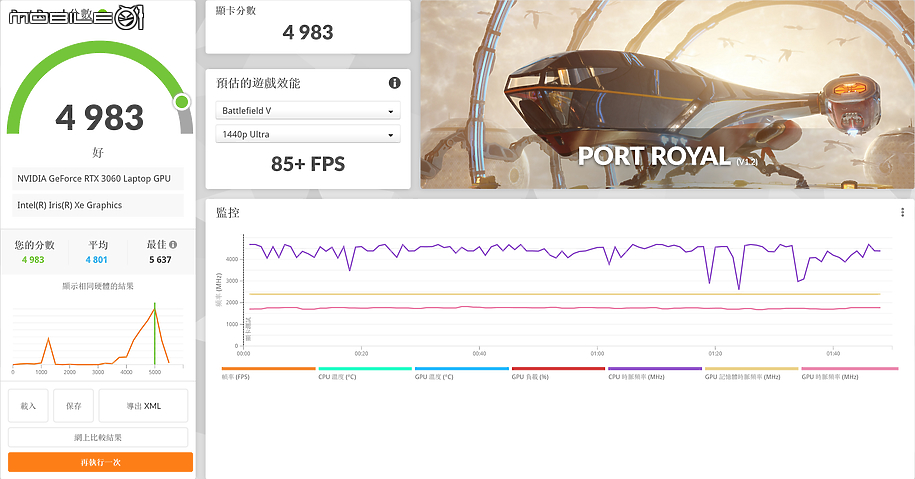Open the three-dot menu in 監控 panel

click(x=902, y=212)
